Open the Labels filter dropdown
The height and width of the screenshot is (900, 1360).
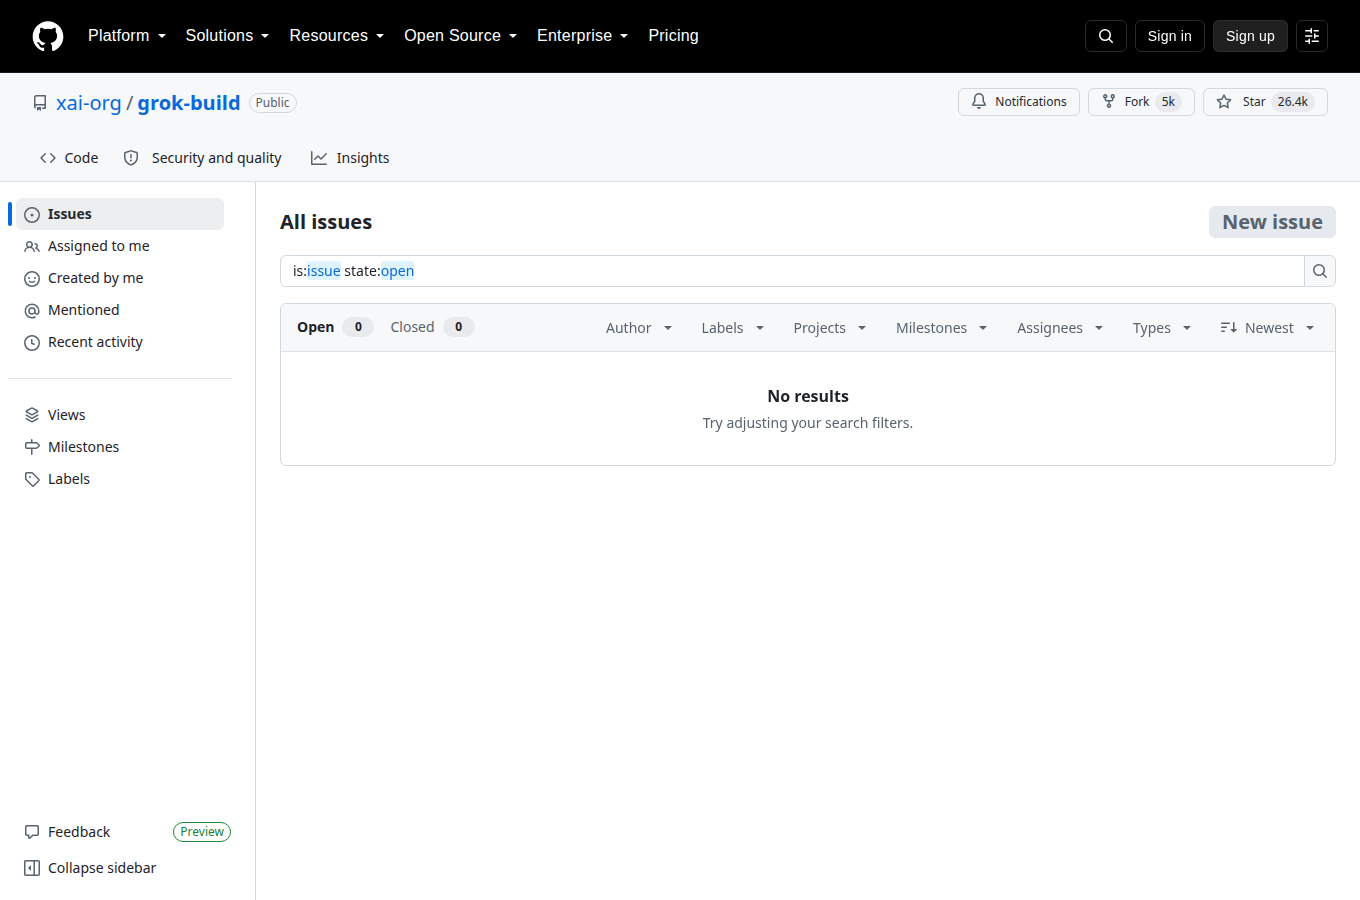pyautogui.click(x=733, y=328)
